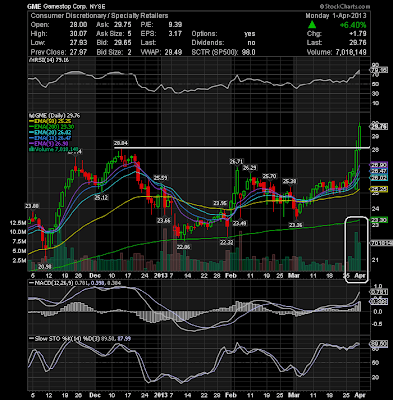Click the RSI(14) indicator label icon
This screenshot has width=393, height=400.
(31, 60)
